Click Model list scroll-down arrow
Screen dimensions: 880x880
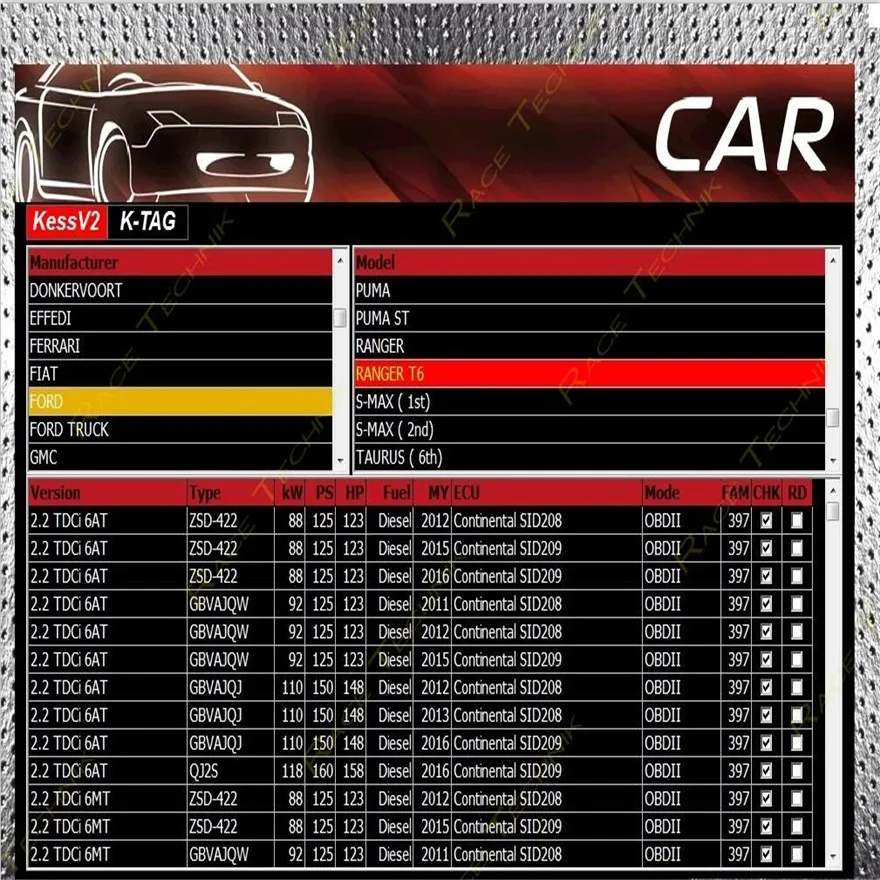click(x=833, y=461)
